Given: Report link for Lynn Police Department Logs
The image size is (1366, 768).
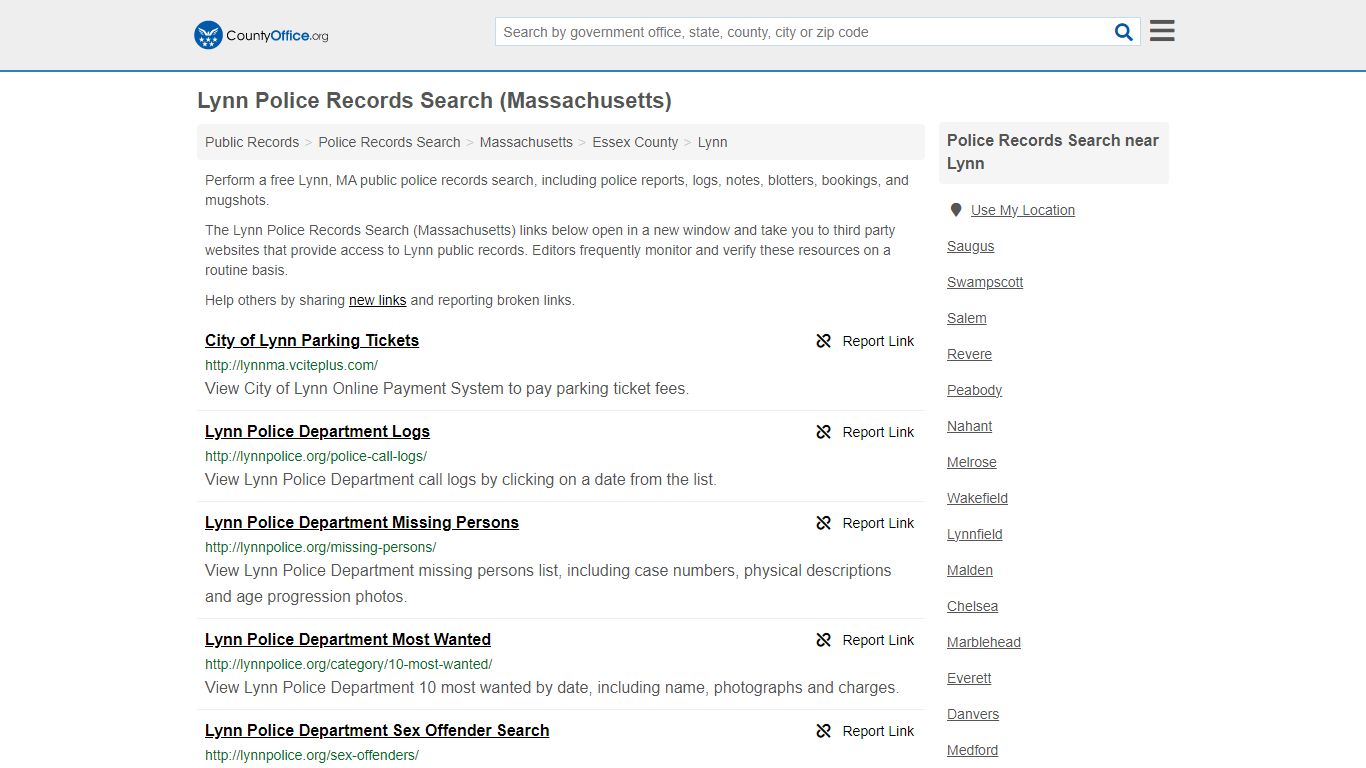Looking at the screenshot, I should (865, 432).
